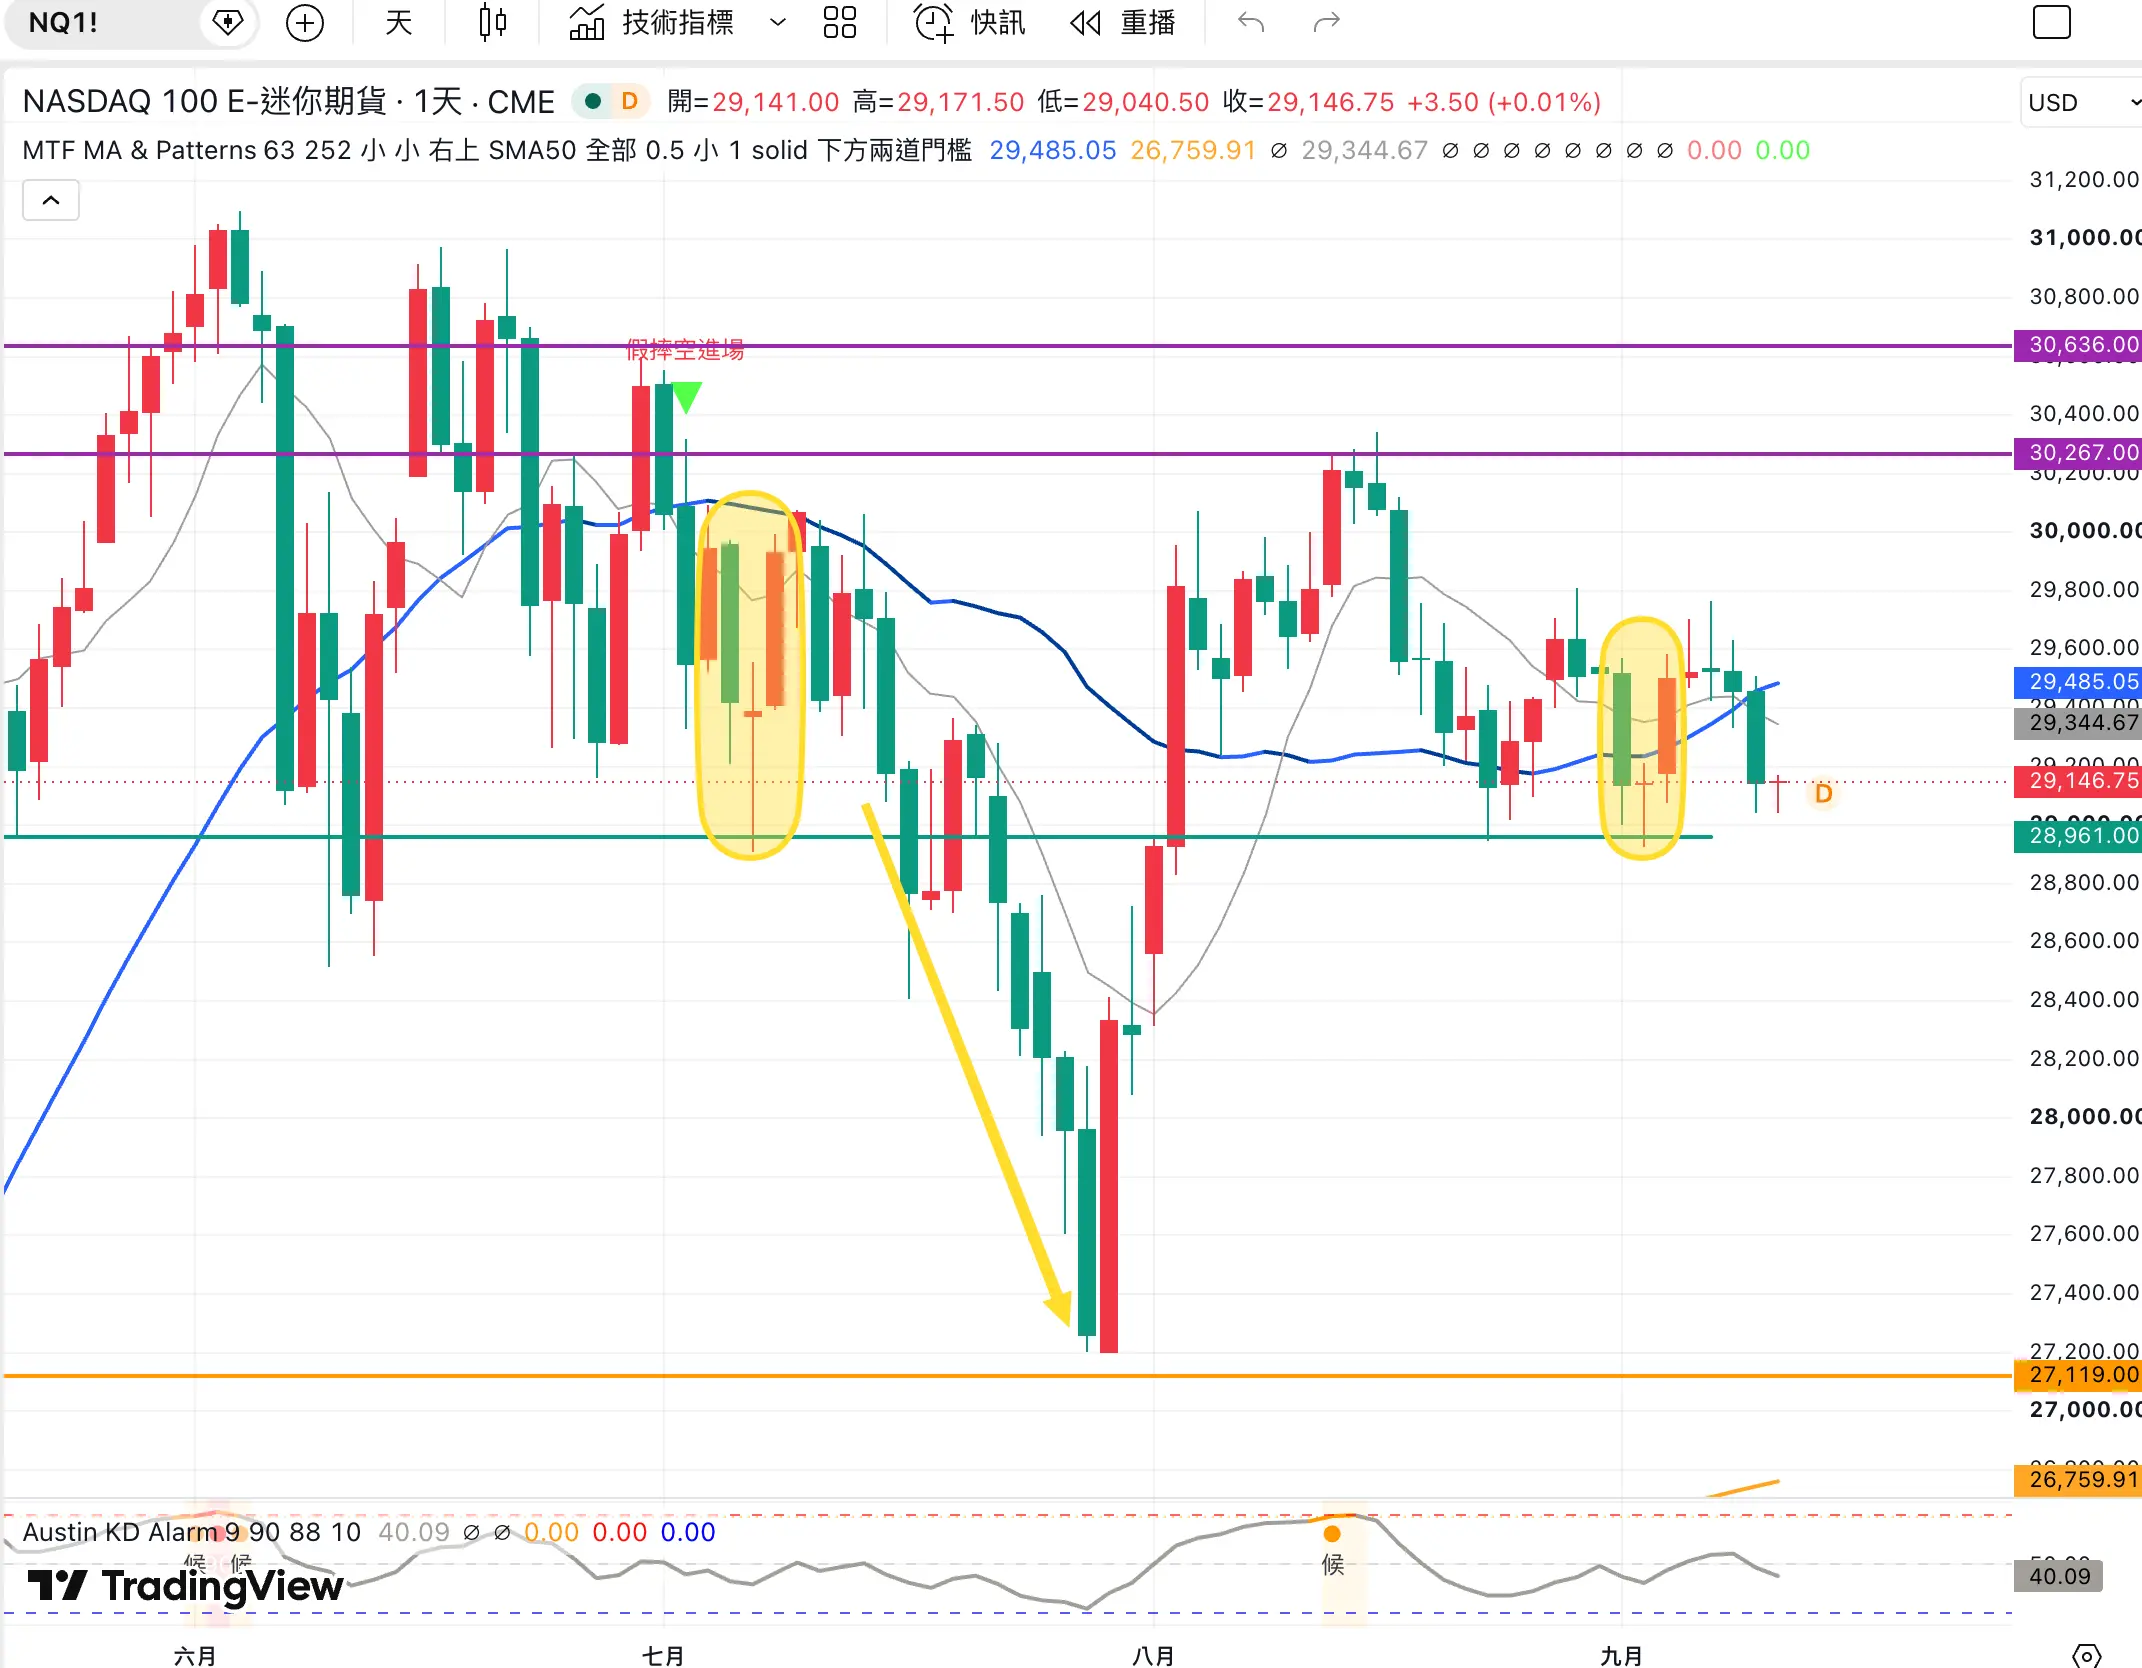Open chart settings gear on time axis
The image size is (2142, 1668).
pos(2087,1655)
